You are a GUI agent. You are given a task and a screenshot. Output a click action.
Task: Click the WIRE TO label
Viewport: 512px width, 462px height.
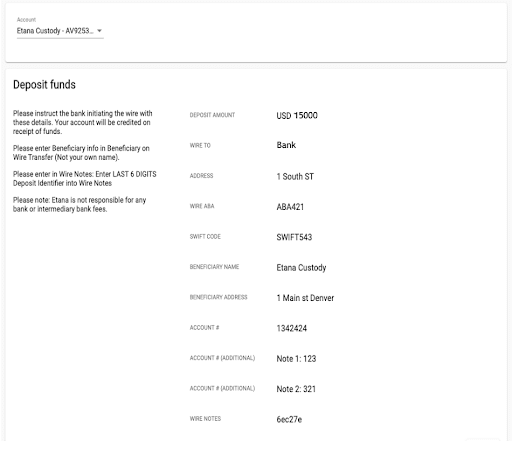[x=200, y=145]
